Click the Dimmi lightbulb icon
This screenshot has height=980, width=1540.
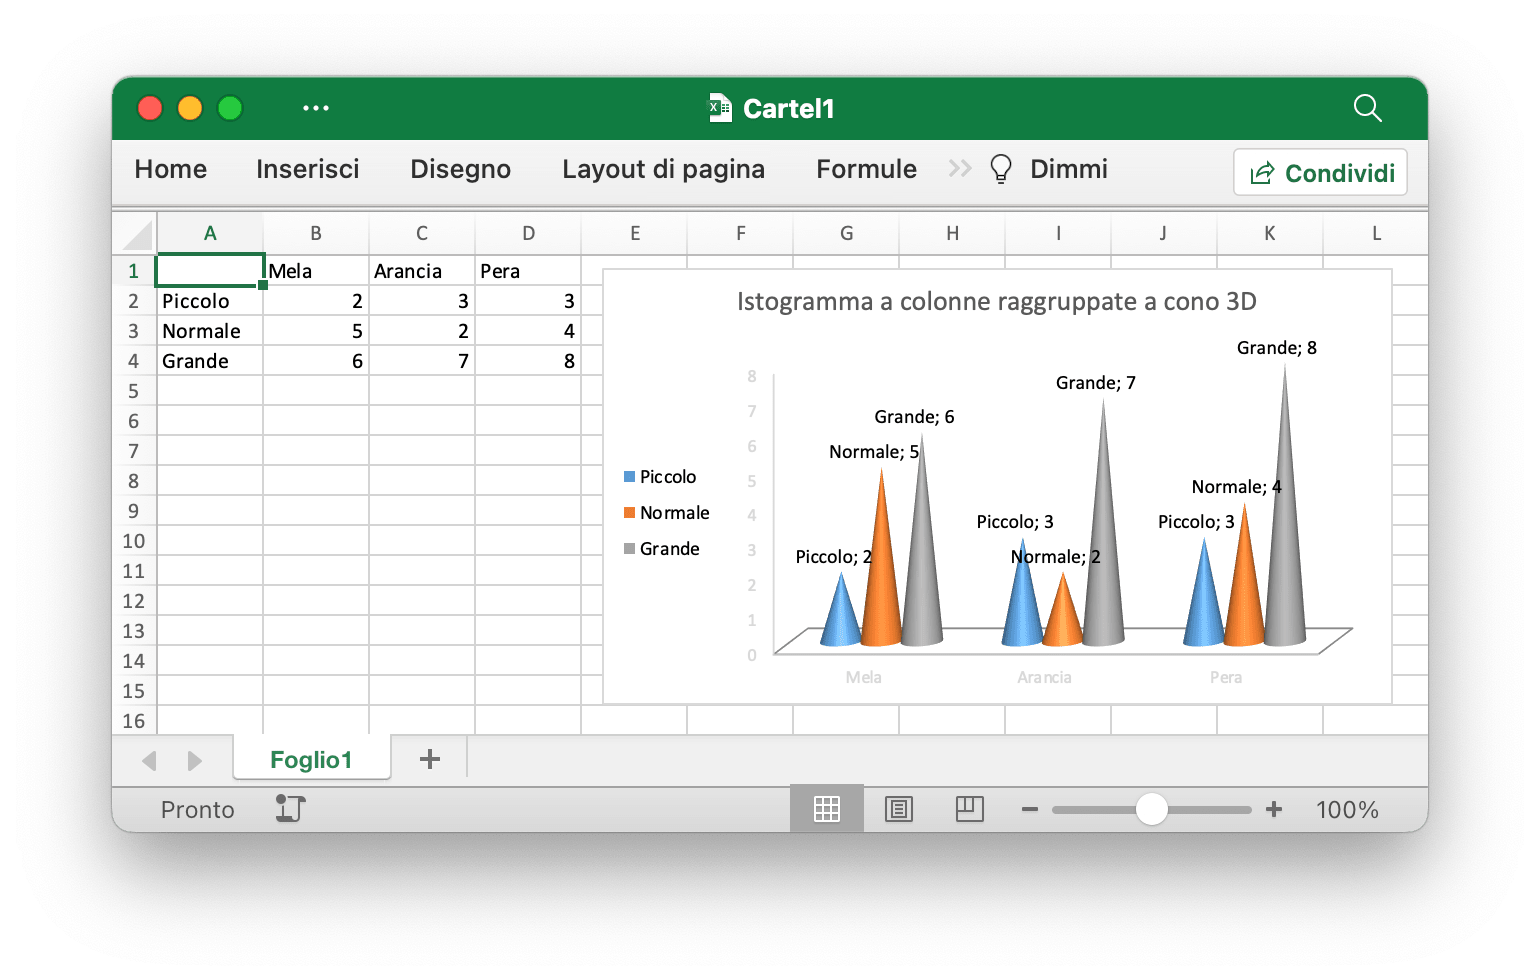1000,169
